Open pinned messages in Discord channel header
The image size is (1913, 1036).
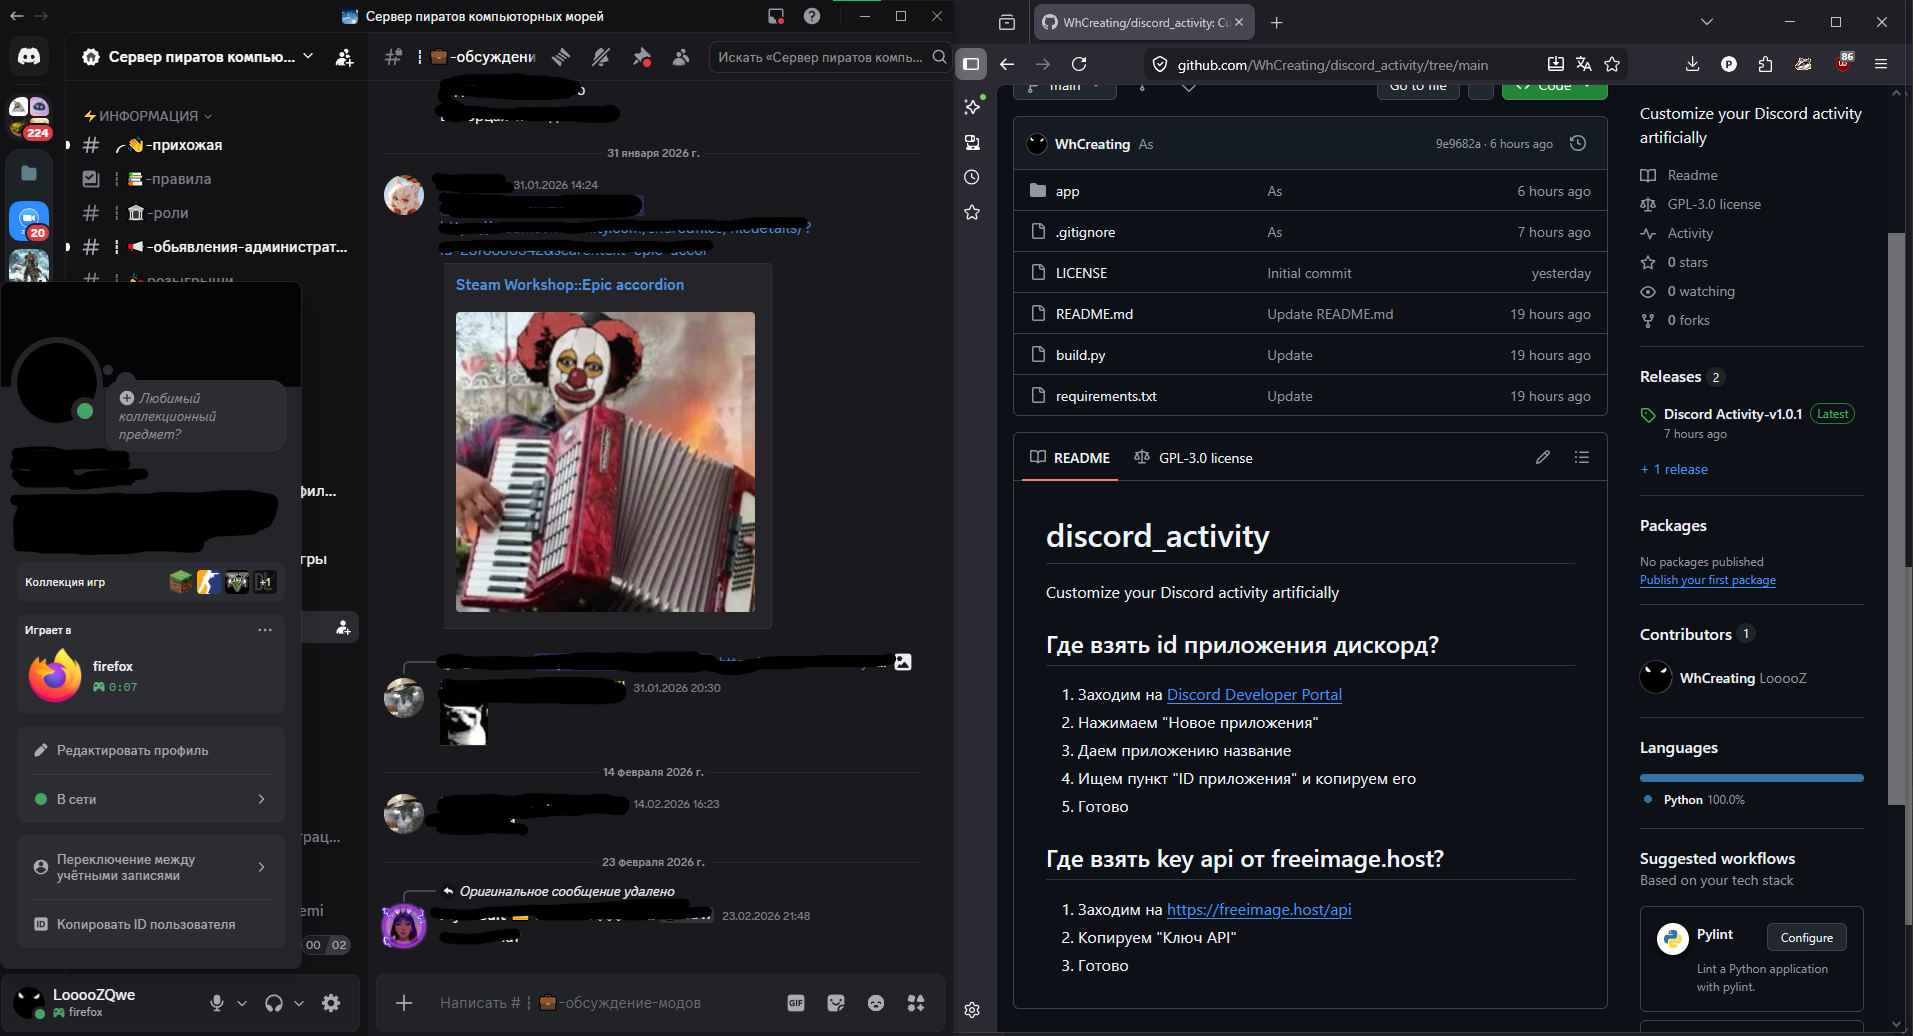(x=641, y=57)
